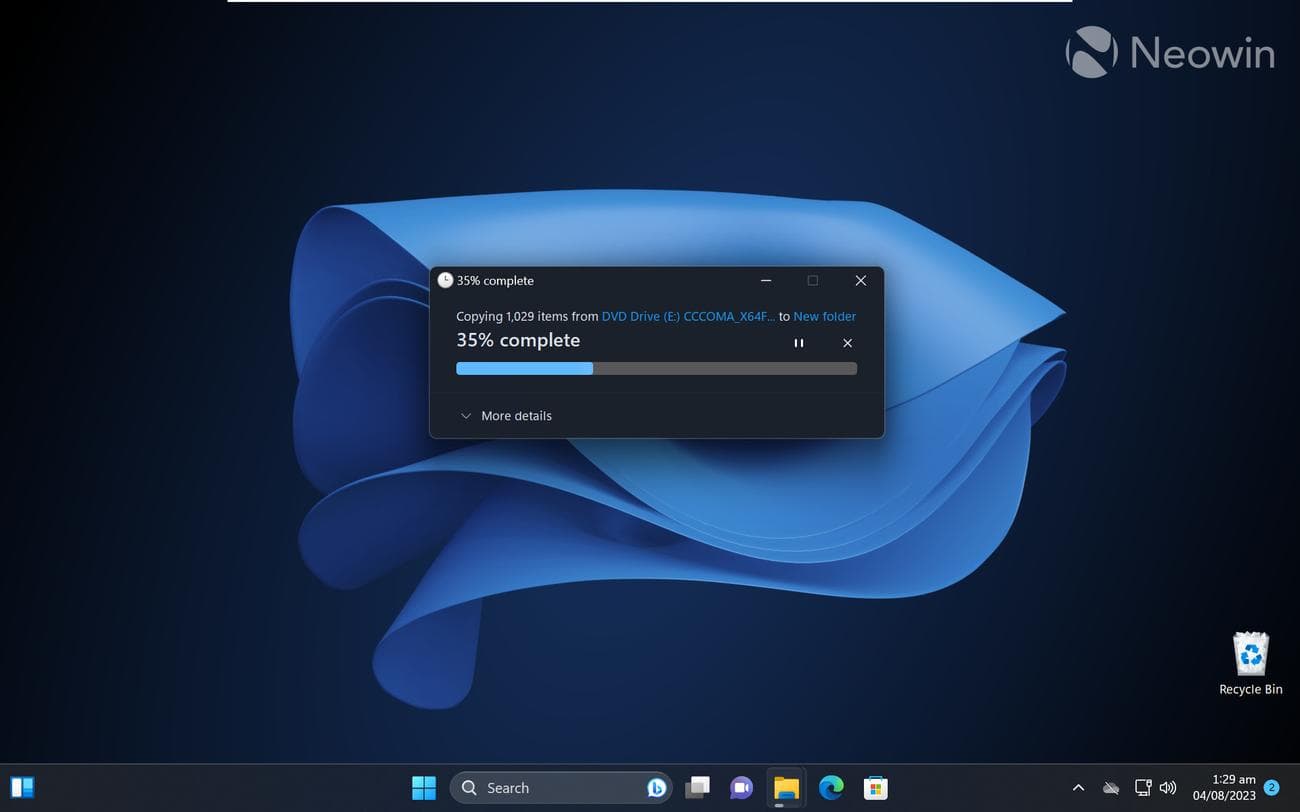Screen dimensions: 1300x812
Task: Click the OneDrive cloud icon in the tray
Action: (1111, 787)
